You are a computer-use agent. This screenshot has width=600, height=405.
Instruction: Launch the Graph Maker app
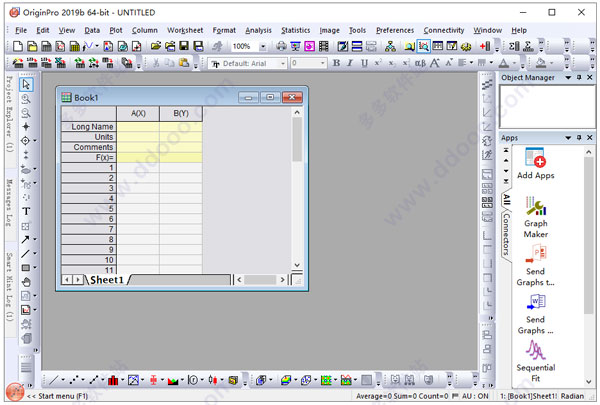click(536, 217)
